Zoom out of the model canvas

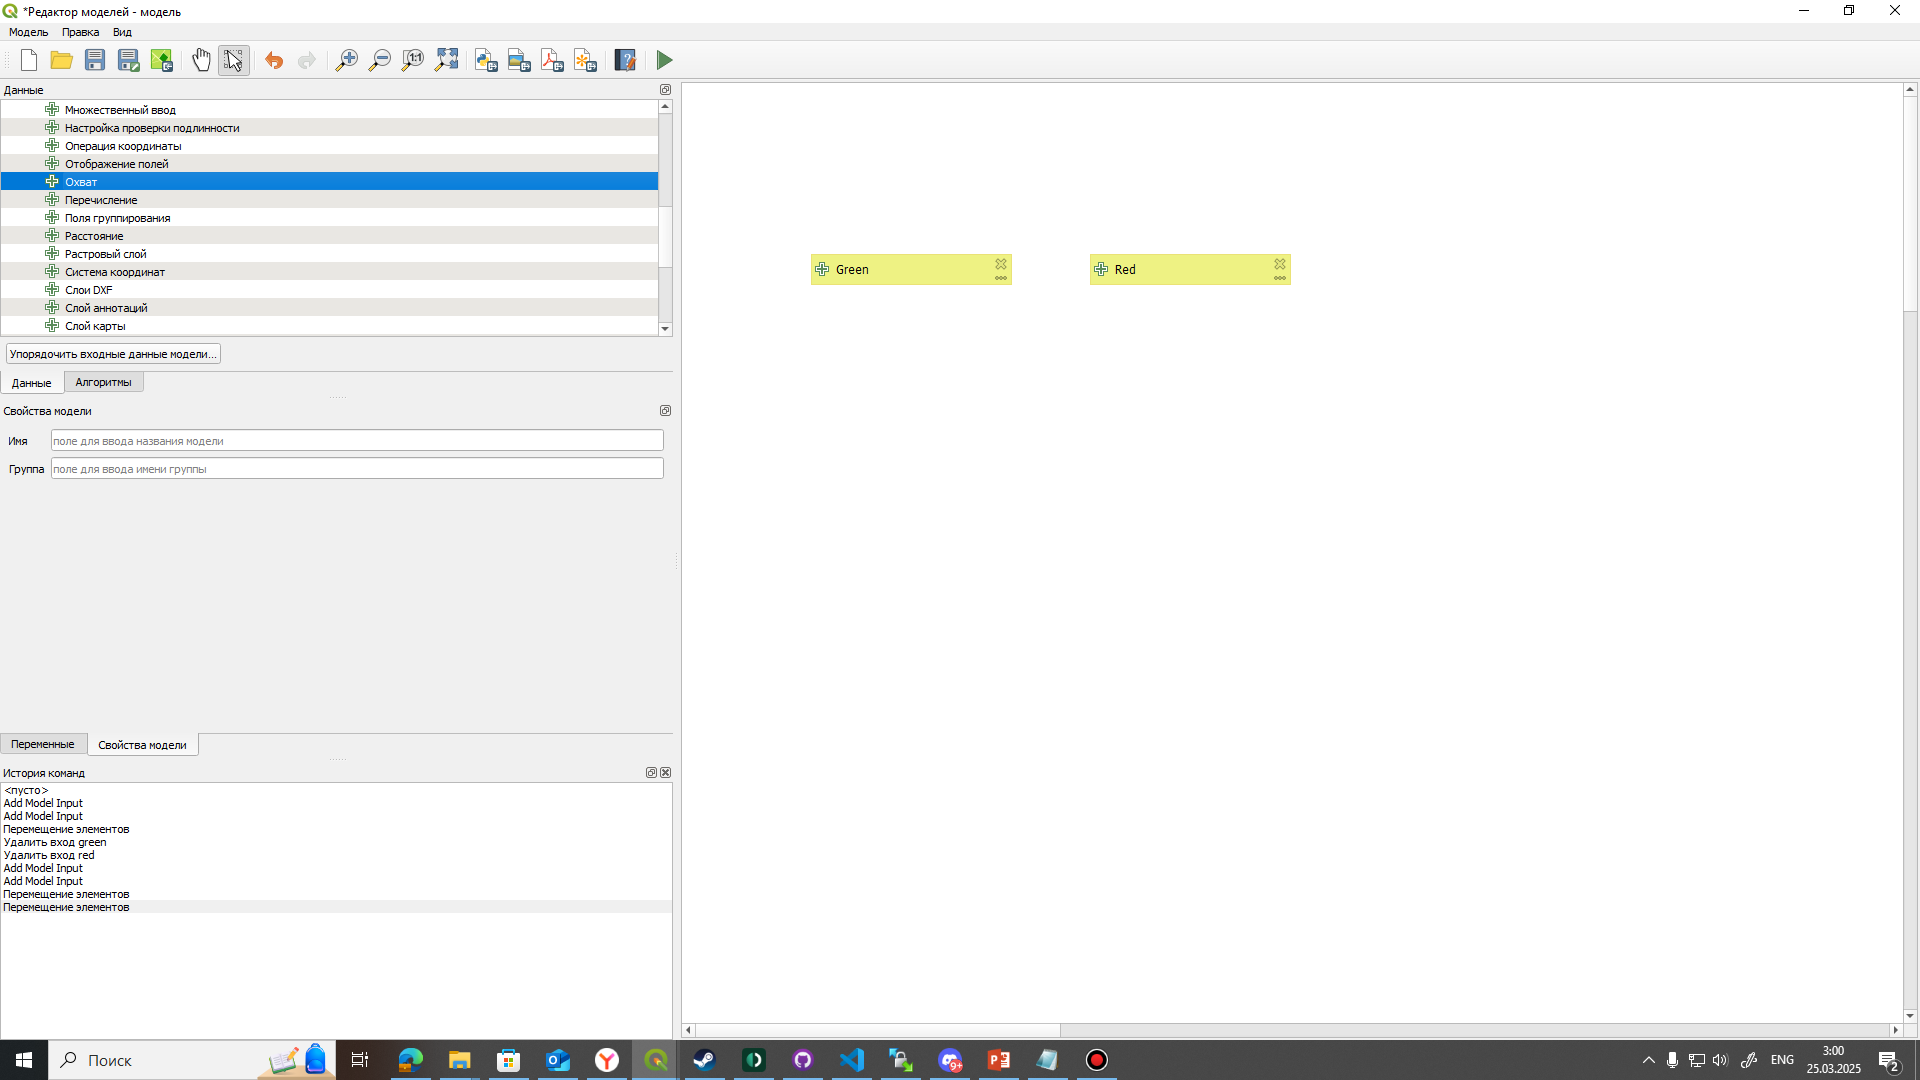379,61
